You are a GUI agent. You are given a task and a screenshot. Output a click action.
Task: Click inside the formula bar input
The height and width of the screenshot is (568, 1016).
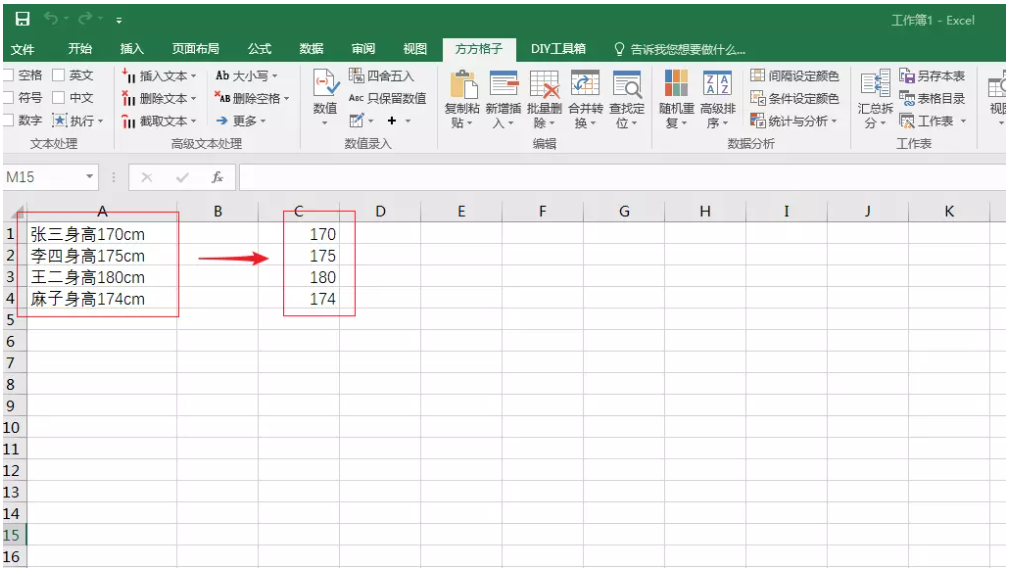(x=620, y=177)
